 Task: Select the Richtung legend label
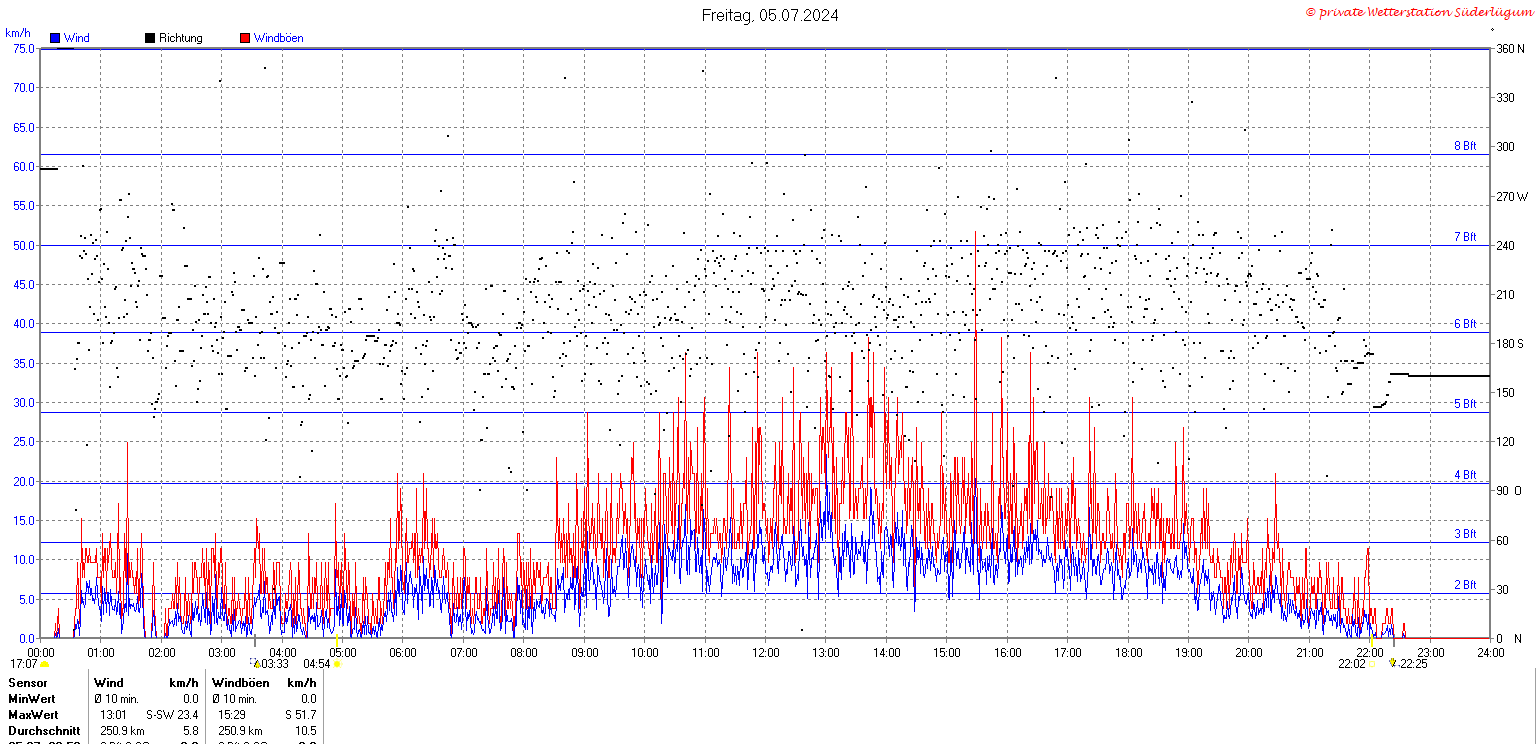click(180, 38)
